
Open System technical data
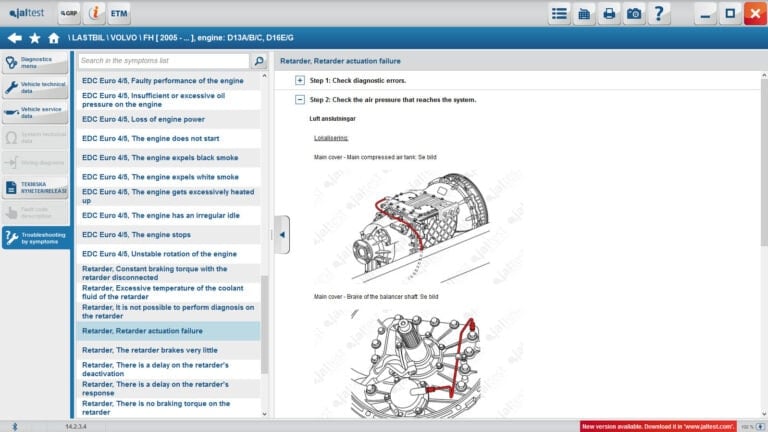click(35, 138)
